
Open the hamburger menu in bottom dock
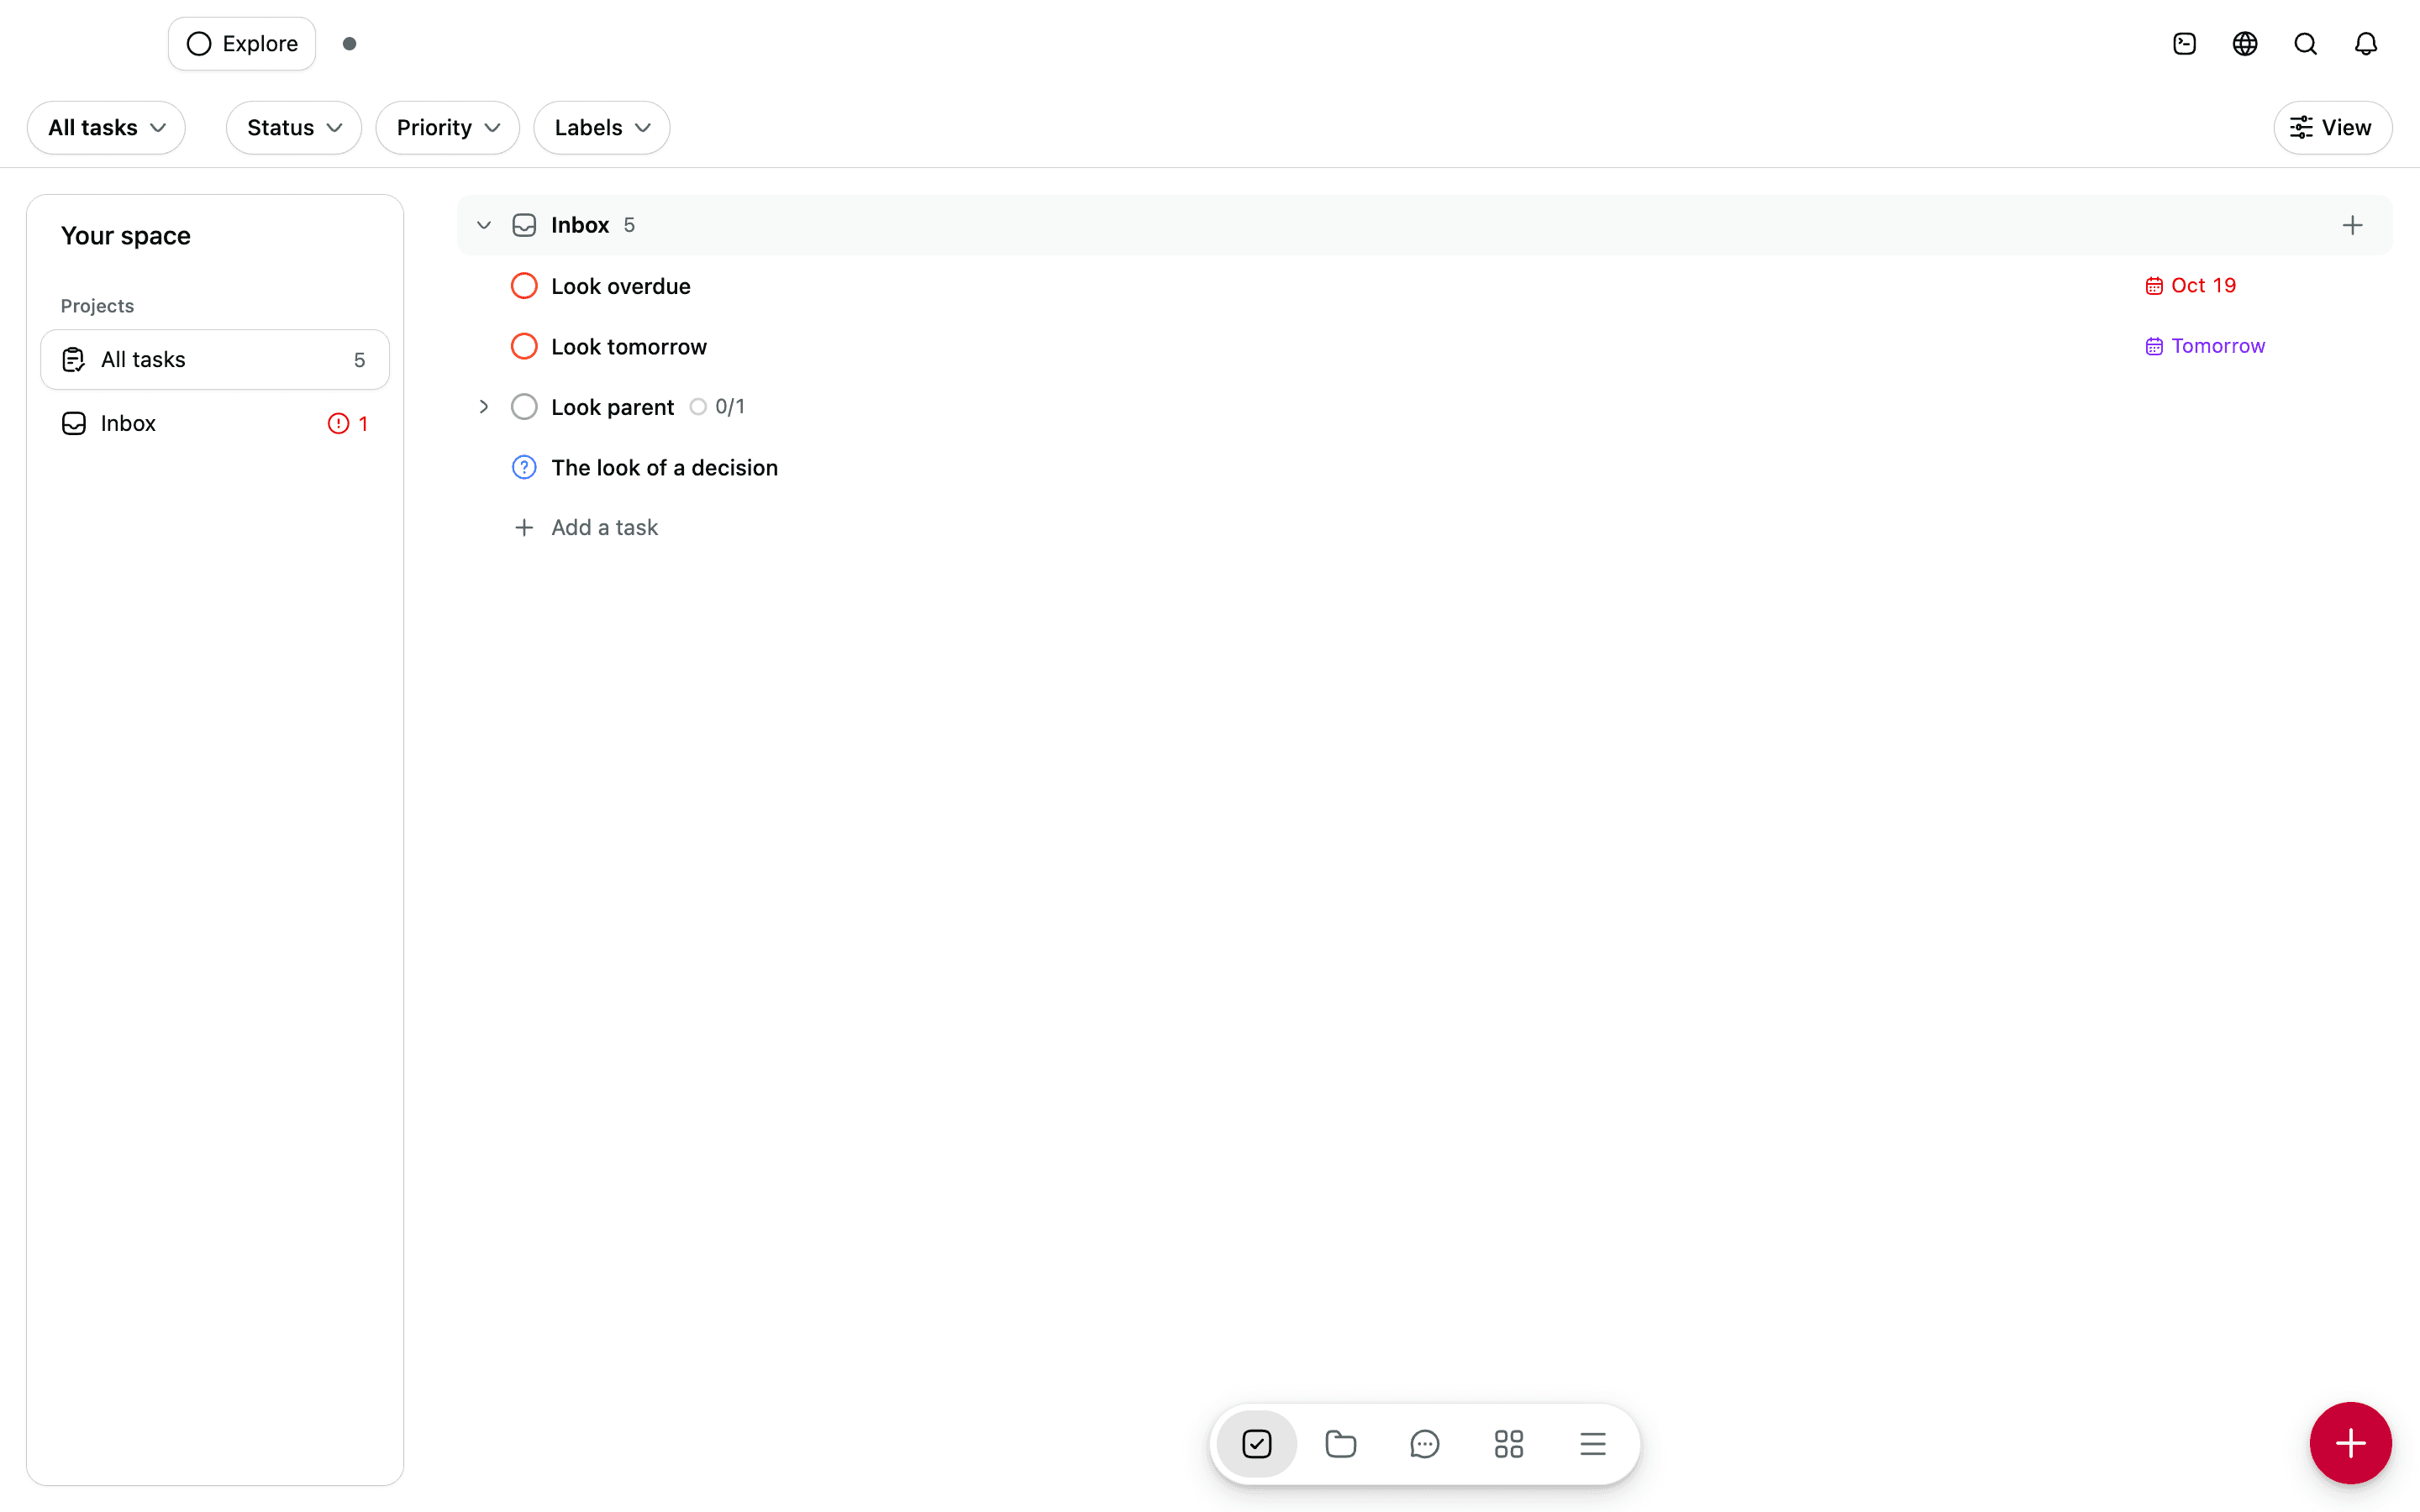pos(1593,1444)
